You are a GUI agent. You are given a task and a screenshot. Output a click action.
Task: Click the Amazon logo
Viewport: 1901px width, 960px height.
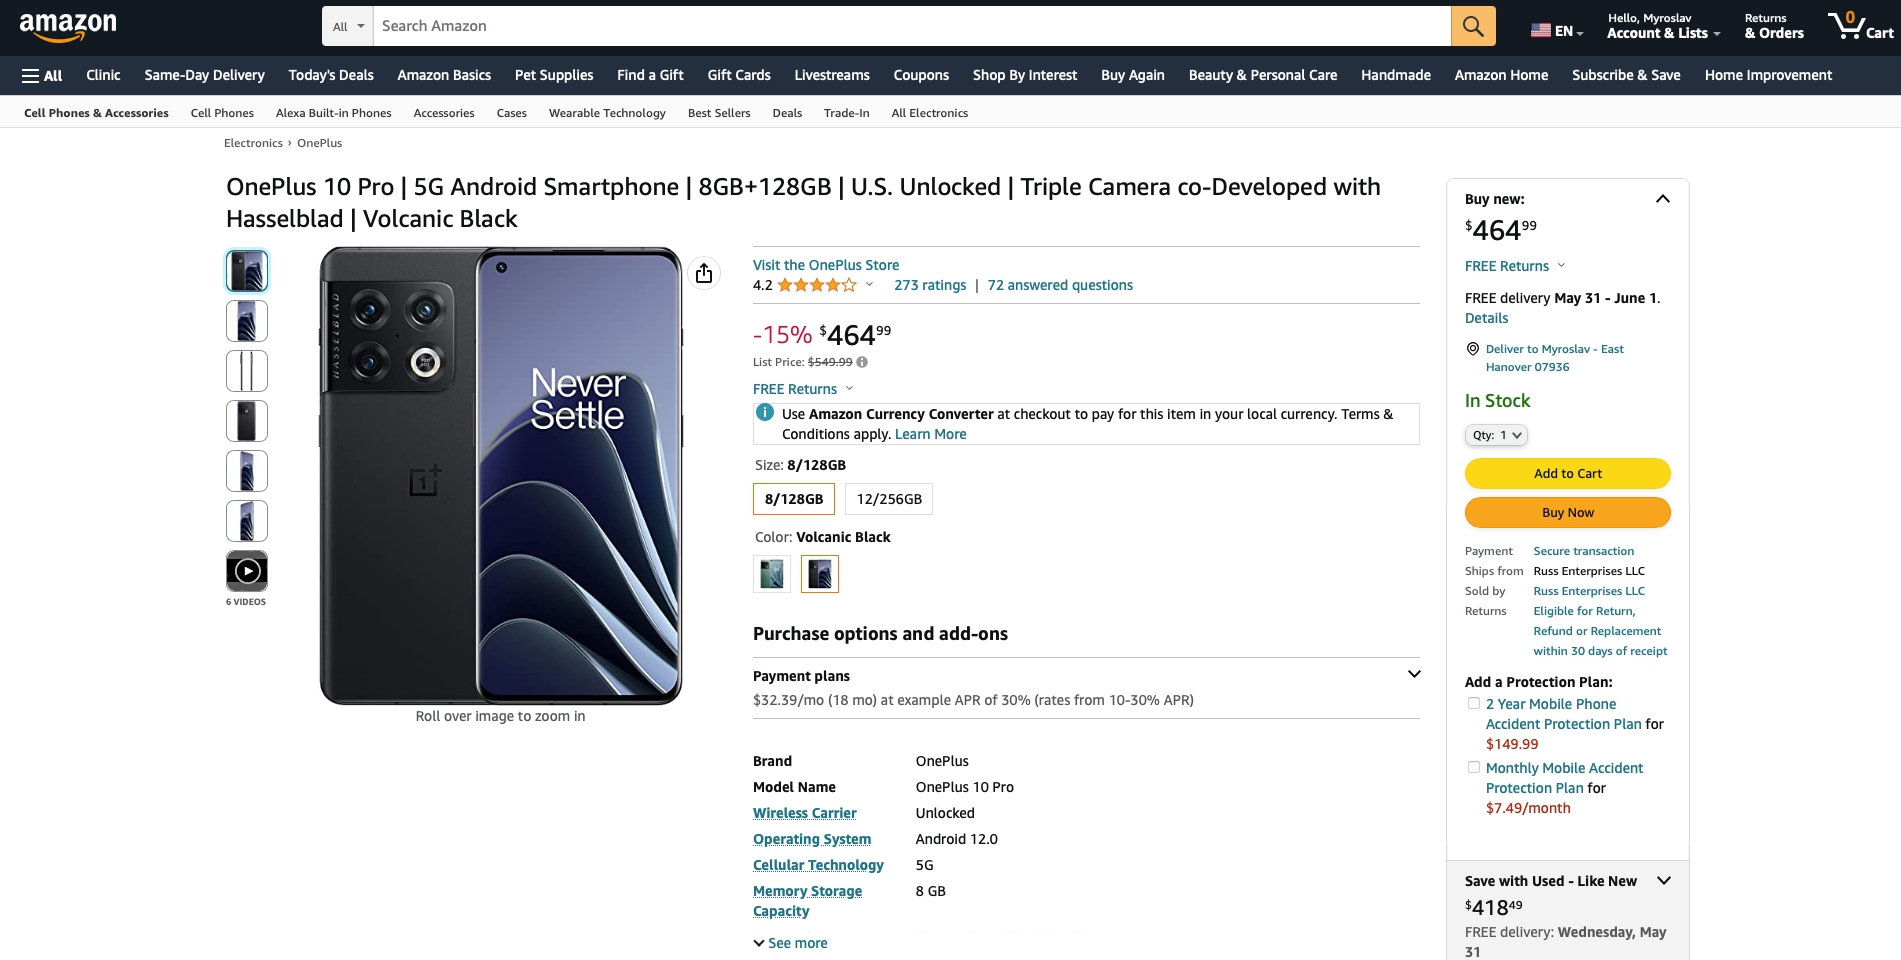pos(68,26)
